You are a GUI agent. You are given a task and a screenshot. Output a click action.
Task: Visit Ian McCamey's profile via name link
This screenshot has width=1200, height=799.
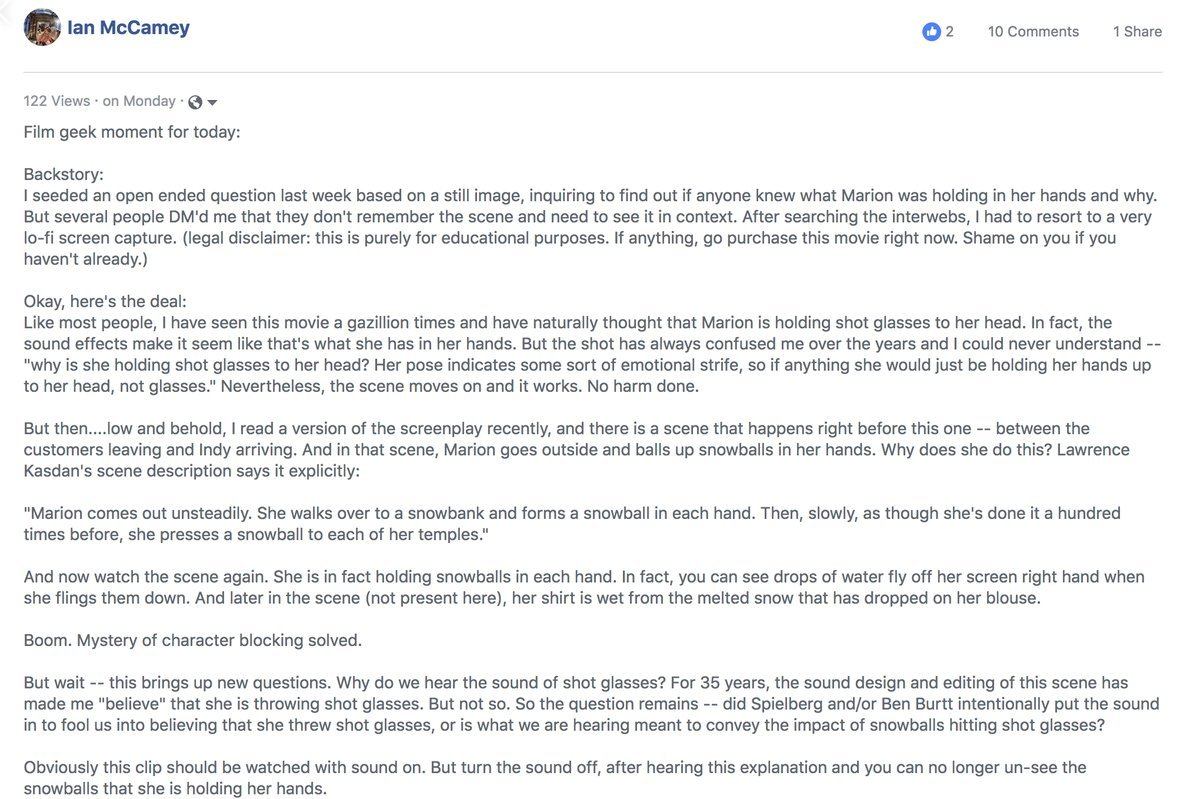128,27
